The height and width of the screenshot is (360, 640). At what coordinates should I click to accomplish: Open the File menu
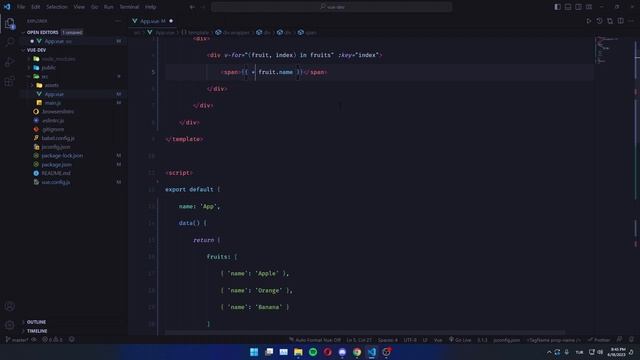click(x=21, y=7)
